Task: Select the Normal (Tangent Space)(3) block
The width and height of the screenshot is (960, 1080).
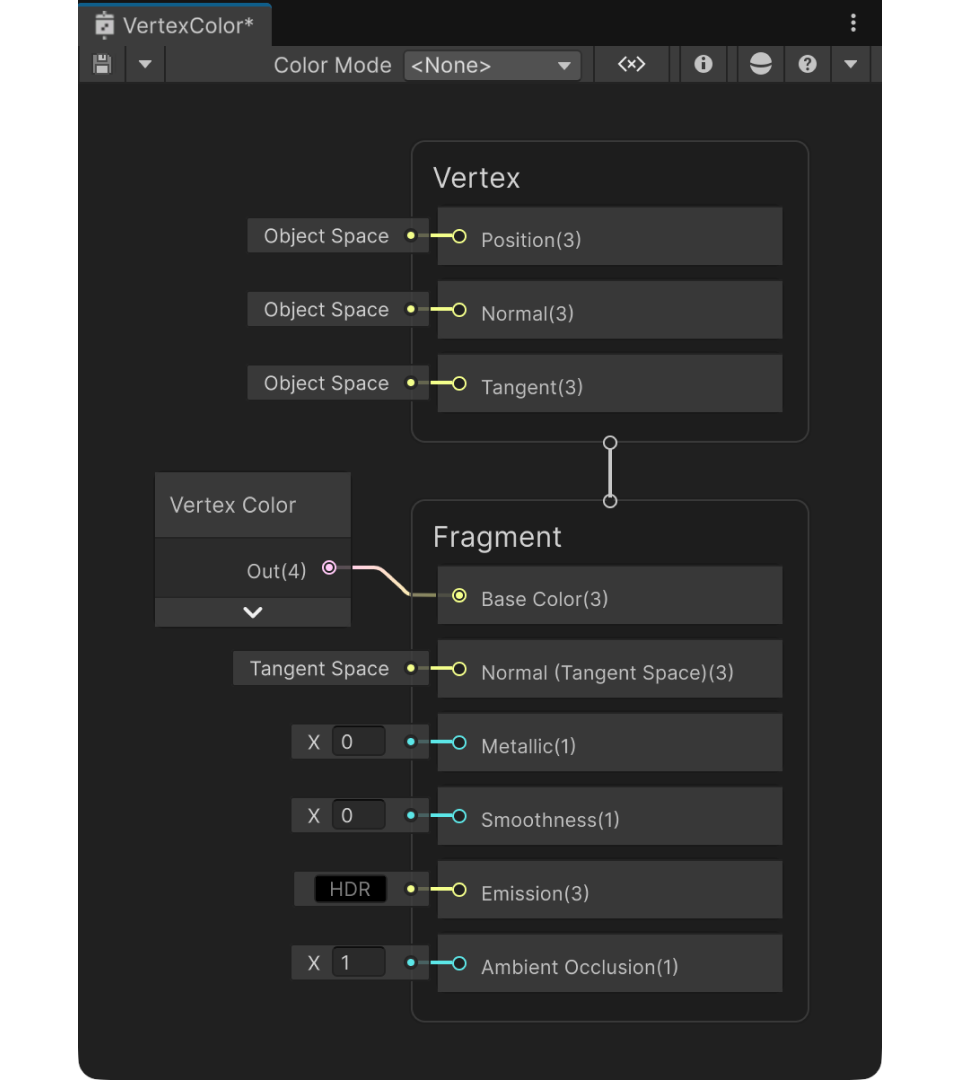Action: pos(609,669)
